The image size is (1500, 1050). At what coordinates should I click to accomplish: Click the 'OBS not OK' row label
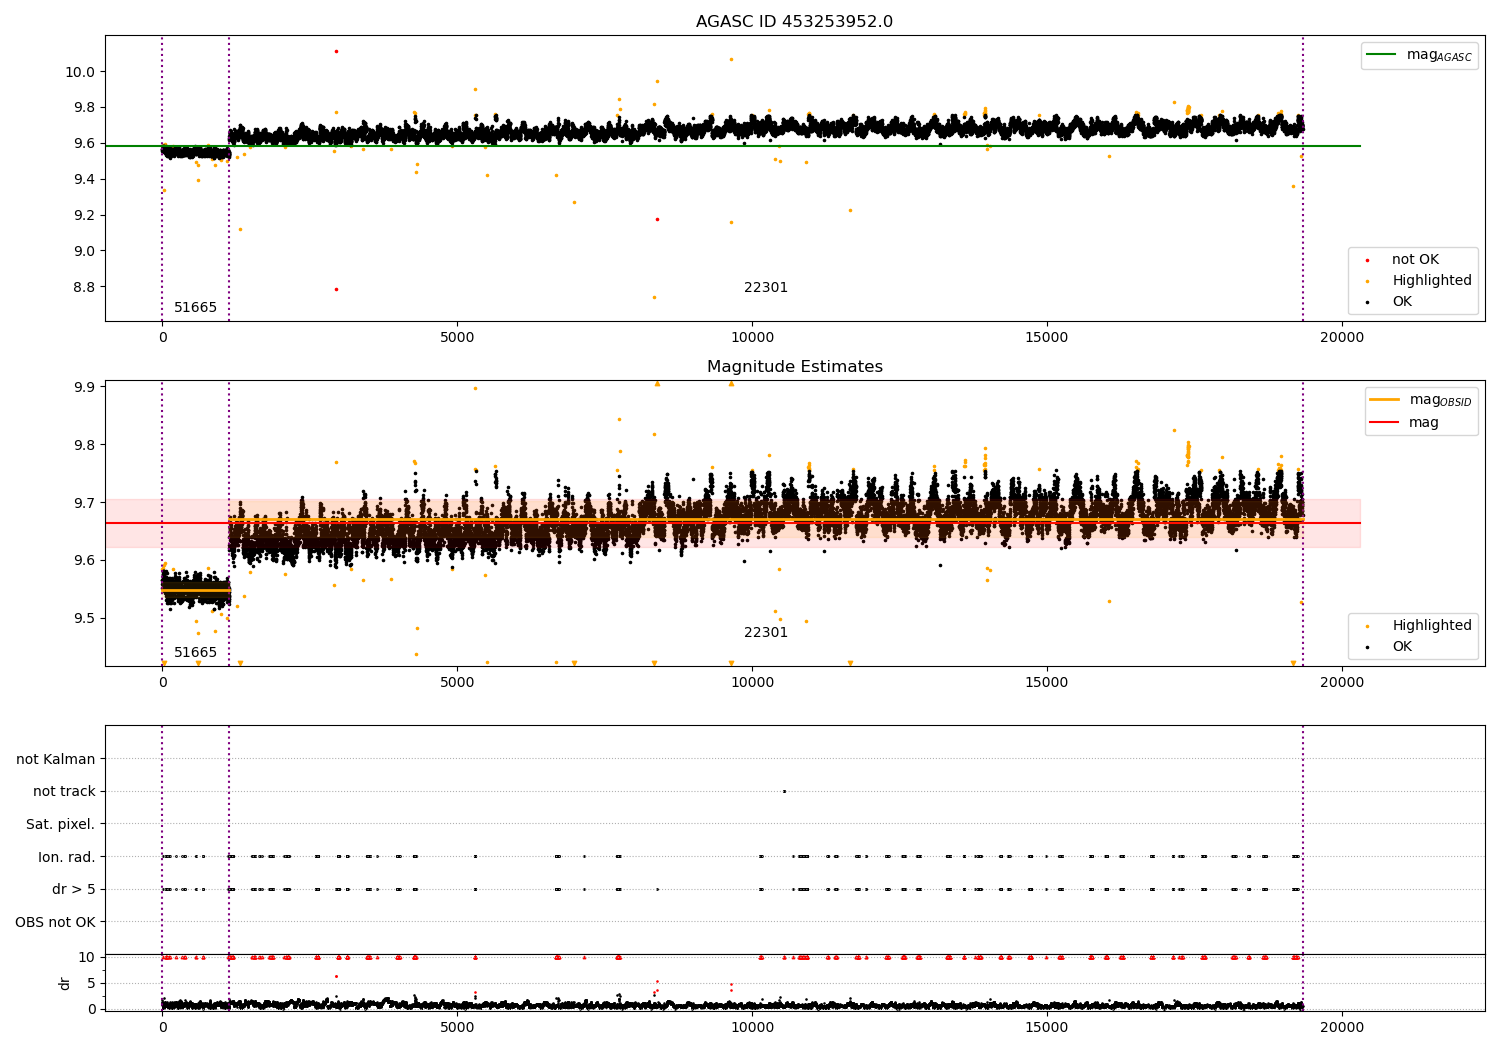point(55,922)
